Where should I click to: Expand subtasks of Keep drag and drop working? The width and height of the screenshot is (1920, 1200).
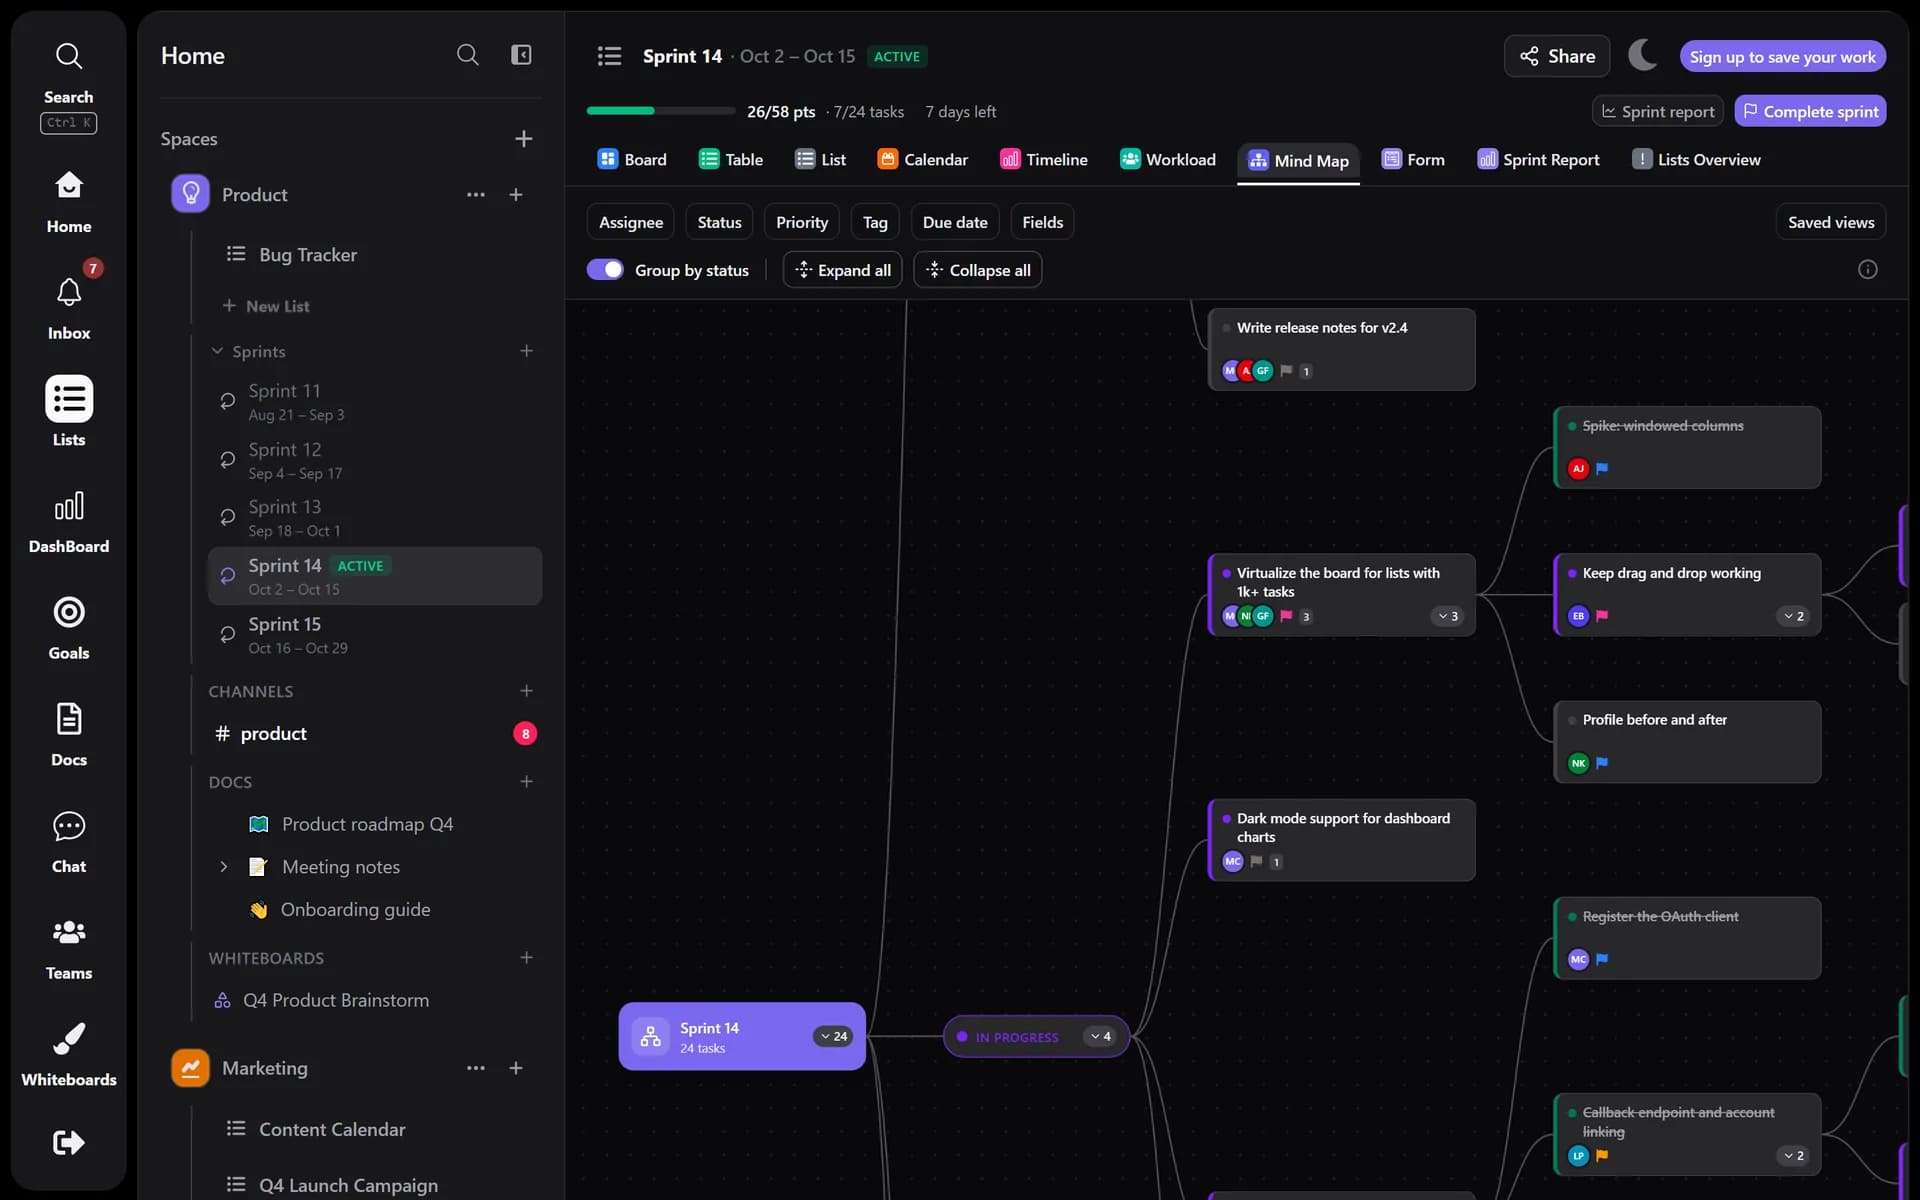pyautogui.click(x=1794, y=616)
